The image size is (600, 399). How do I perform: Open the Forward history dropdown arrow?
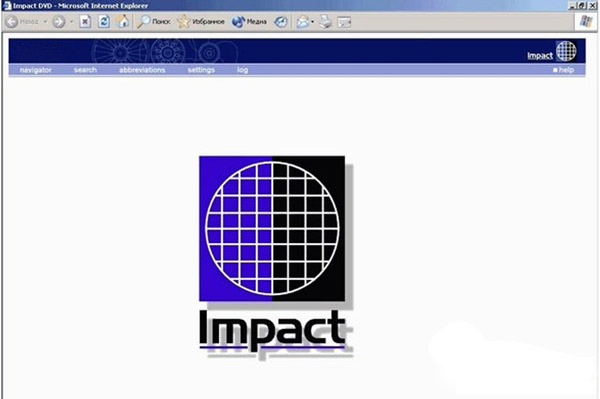click(x=71, y=22)
